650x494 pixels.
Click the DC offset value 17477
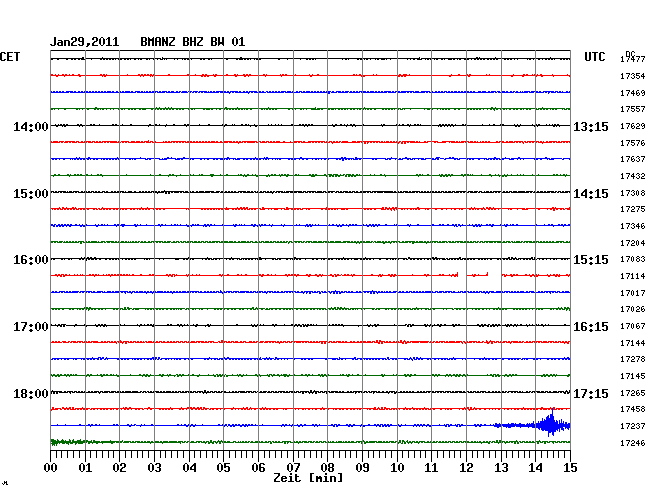tap(633, 60)
